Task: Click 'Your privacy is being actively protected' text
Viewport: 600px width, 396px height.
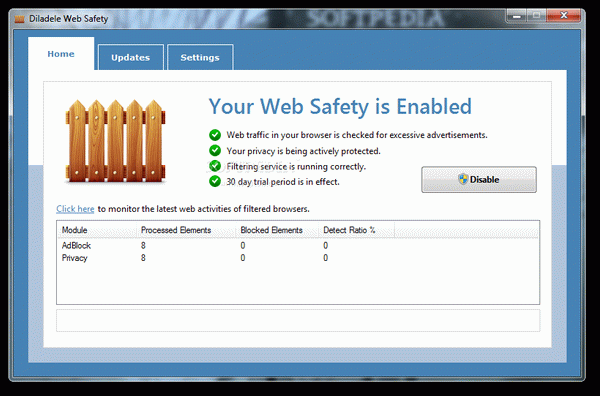Action: click(303, 151)
